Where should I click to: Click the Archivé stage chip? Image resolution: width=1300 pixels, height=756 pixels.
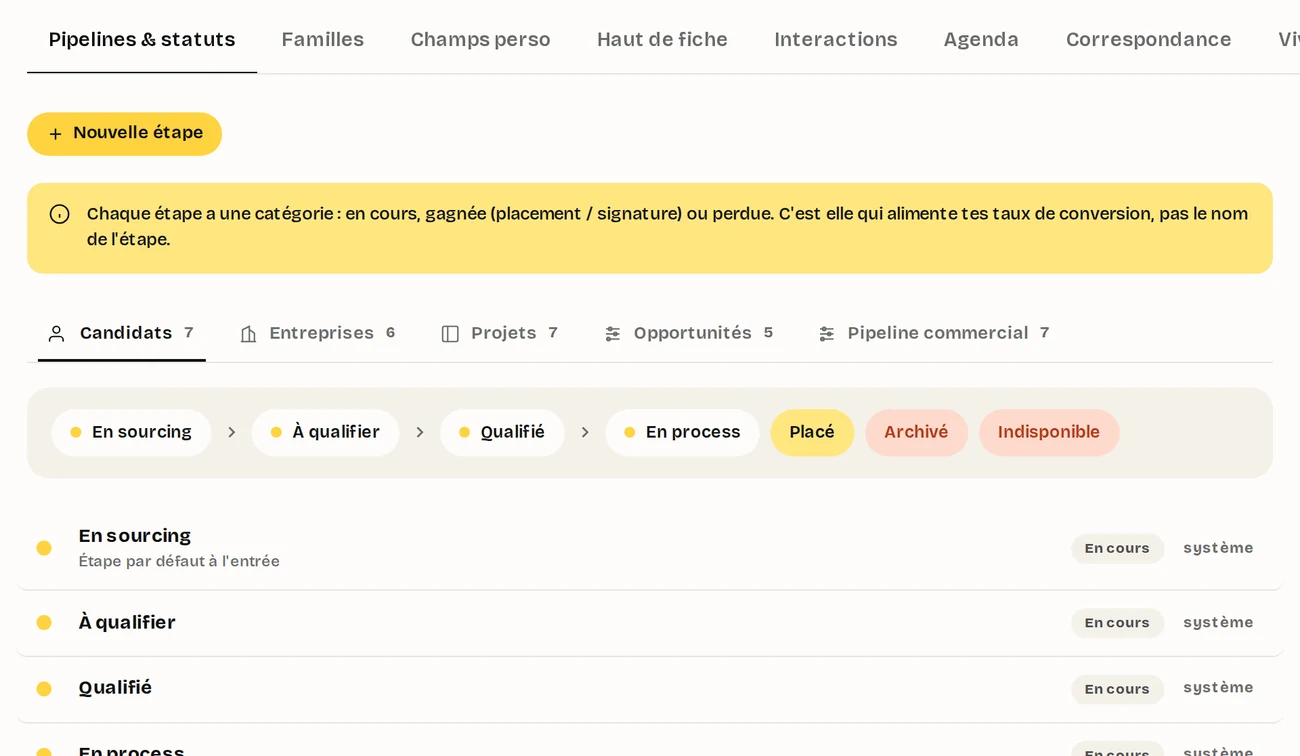point(916,433)
